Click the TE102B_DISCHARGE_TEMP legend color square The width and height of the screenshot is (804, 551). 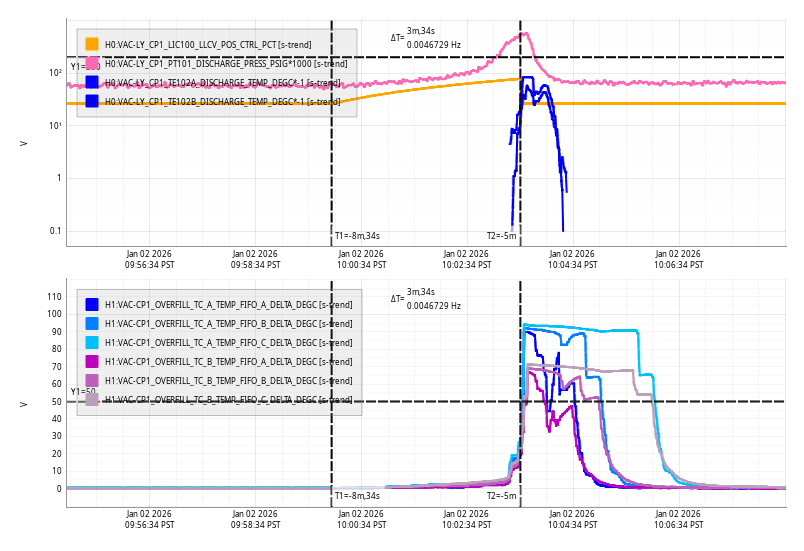coord(92,101)
